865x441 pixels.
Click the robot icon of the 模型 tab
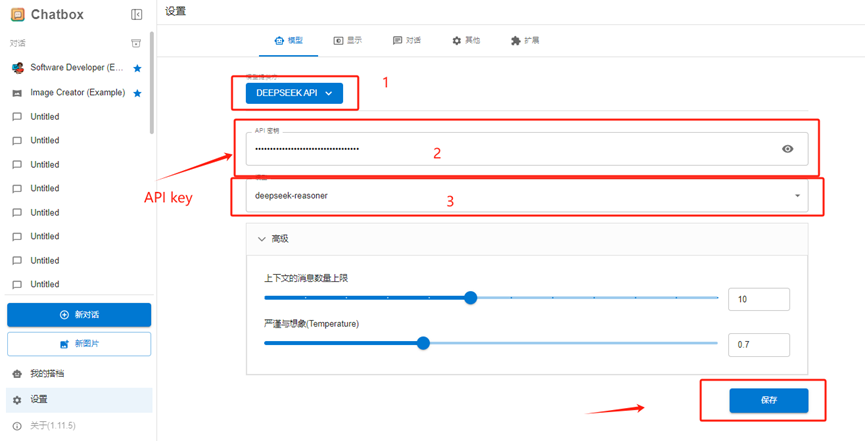pos(279,40)
